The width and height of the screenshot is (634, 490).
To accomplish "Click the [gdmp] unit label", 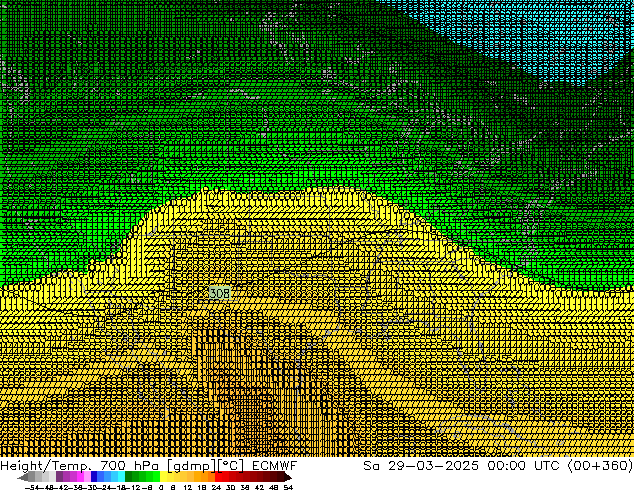I will pyautogui.click(x=191, y=466).
